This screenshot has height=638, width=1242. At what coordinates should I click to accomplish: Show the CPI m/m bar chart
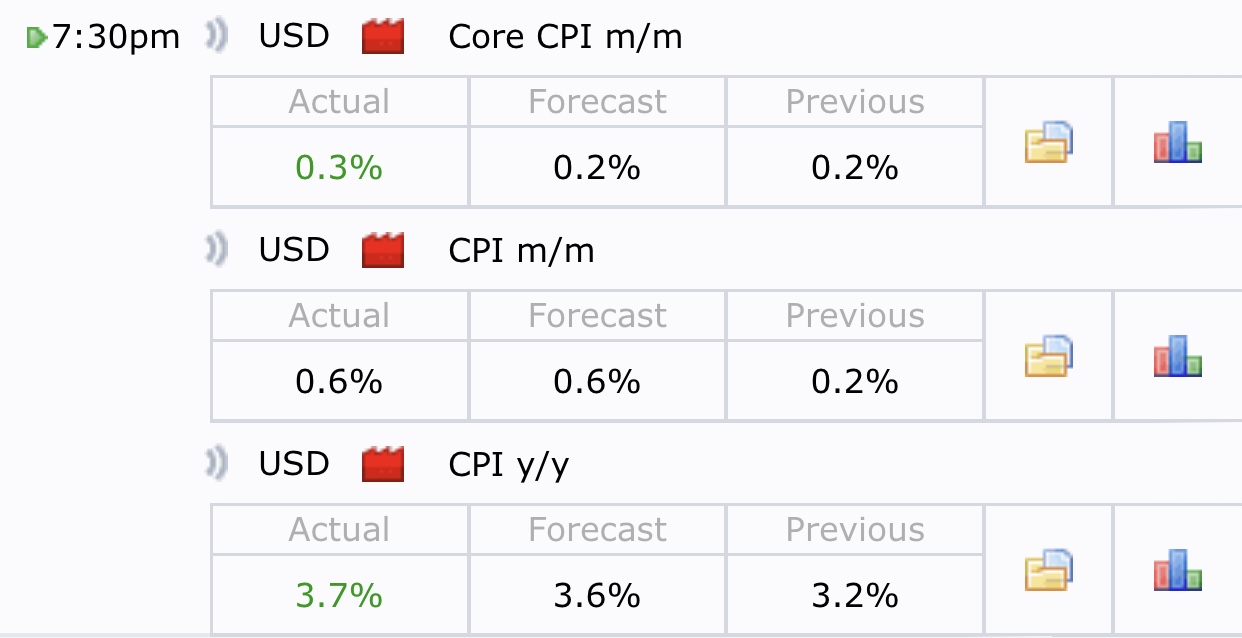click(1177, 356)
